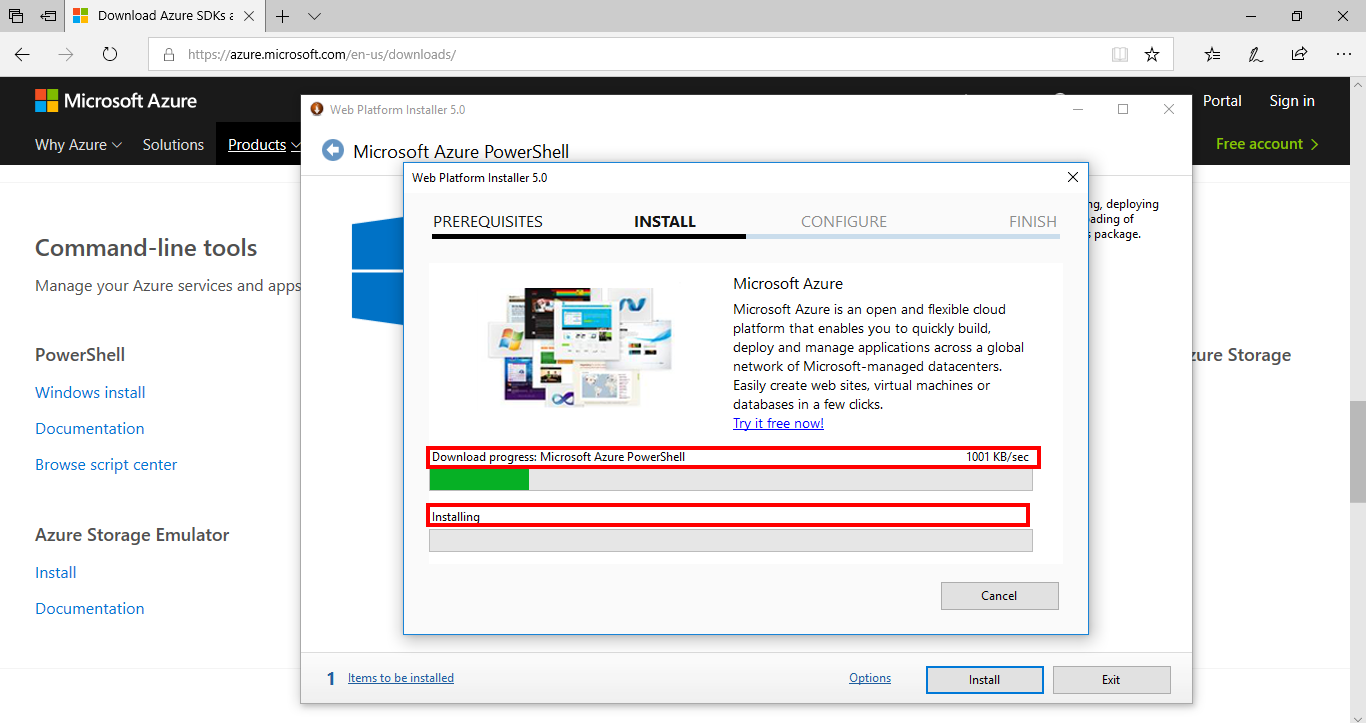Add page to favorites with star icon

(1152, 54)
